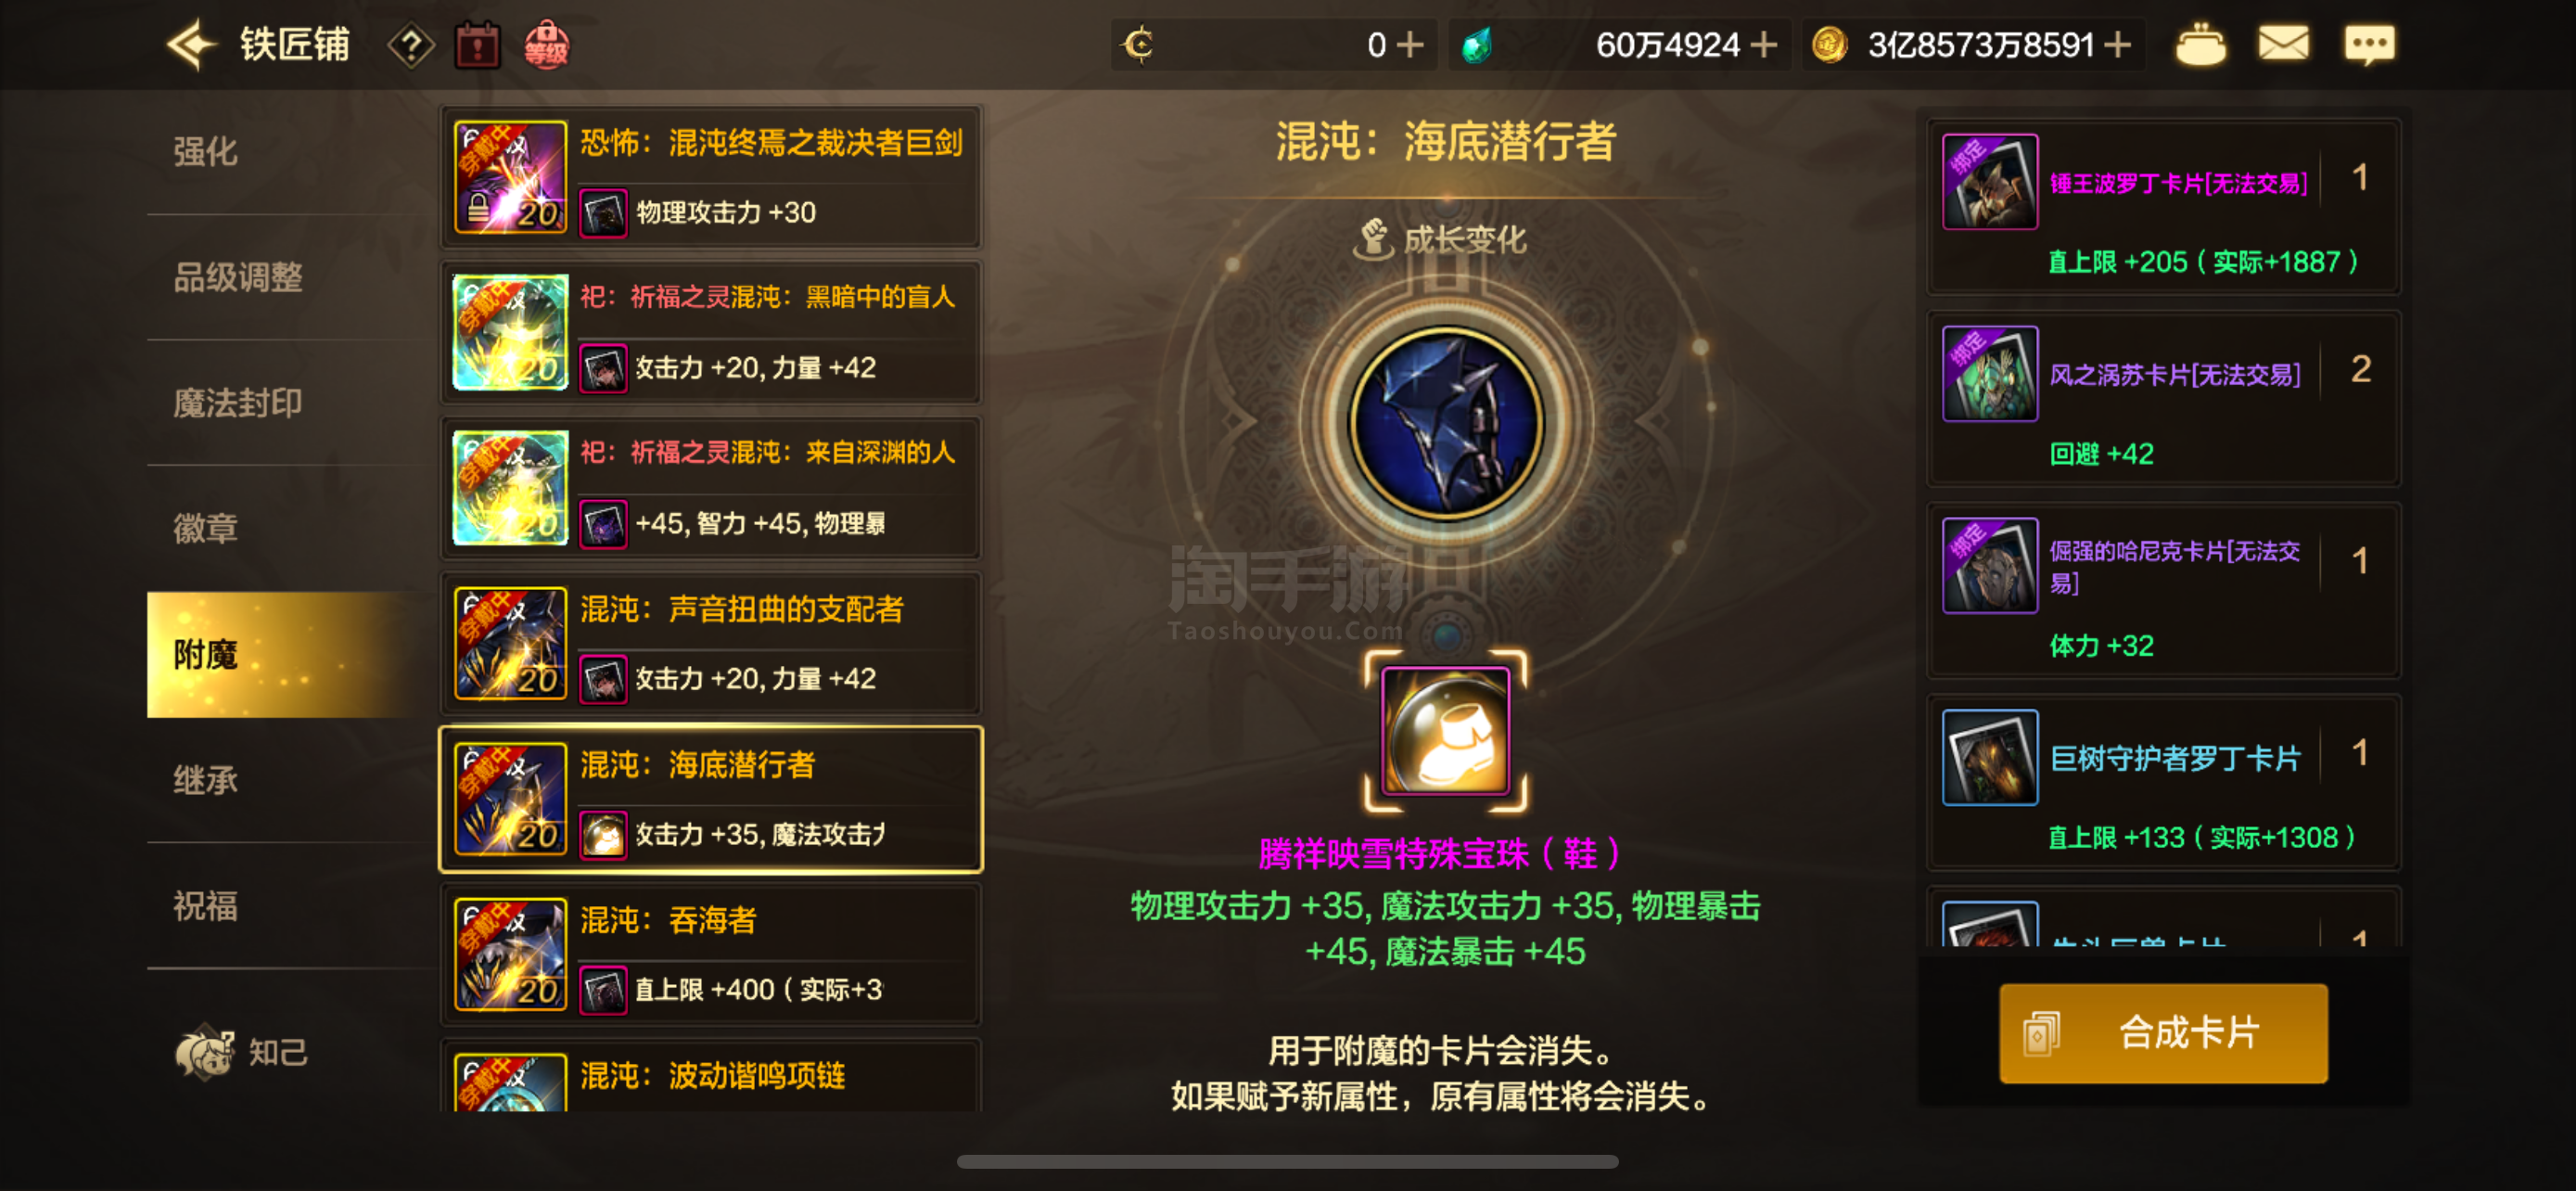The width and height of the screenshot is (2576, 1191).
Task: Open the mail envelope icon
Action: (2283, 44)
